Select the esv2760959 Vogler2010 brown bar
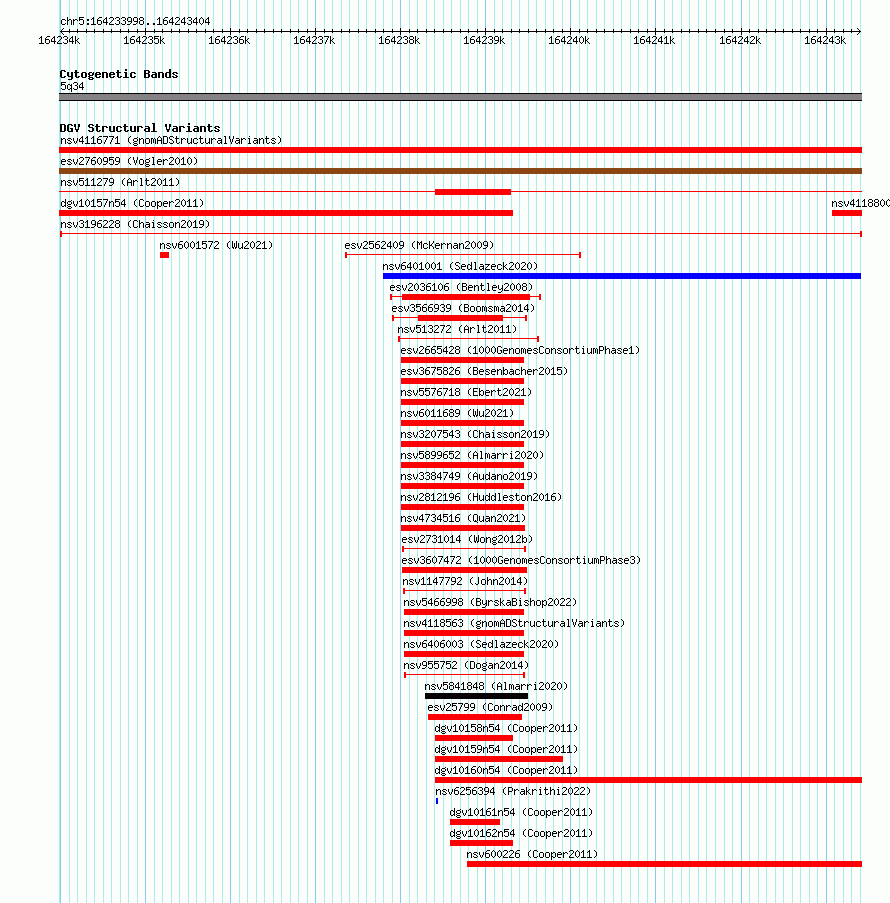This screenshot has width=890, height=903. coord(460,171)
